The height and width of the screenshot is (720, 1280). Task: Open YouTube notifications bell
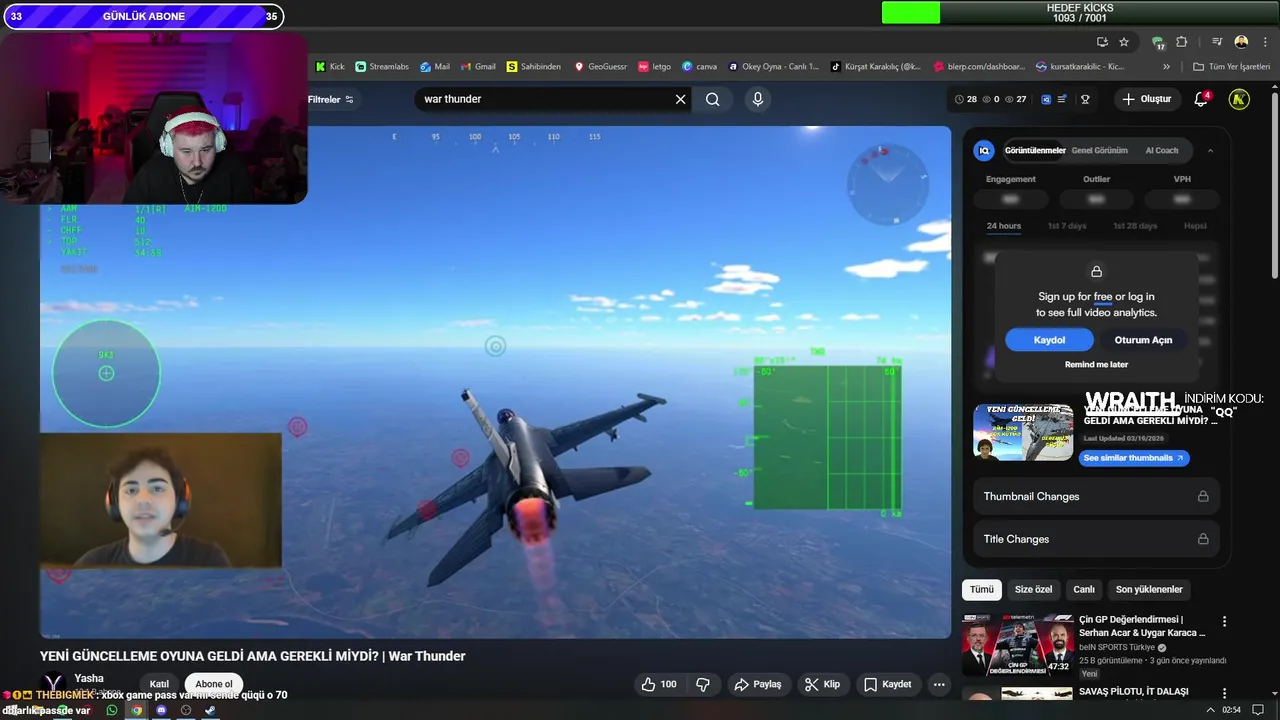click(1202, 99)
